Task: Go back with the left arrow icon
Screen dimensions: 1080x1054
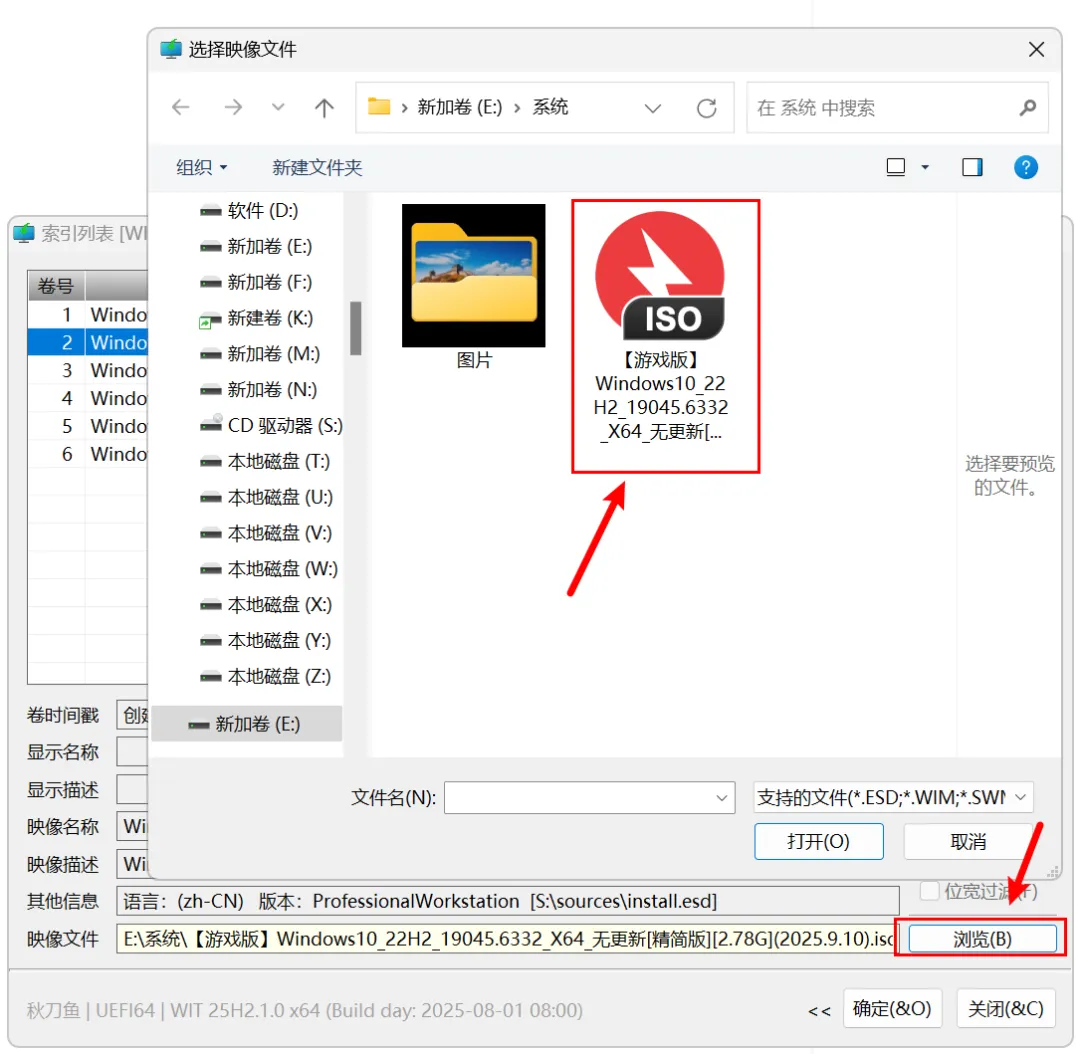Action: 180,107
